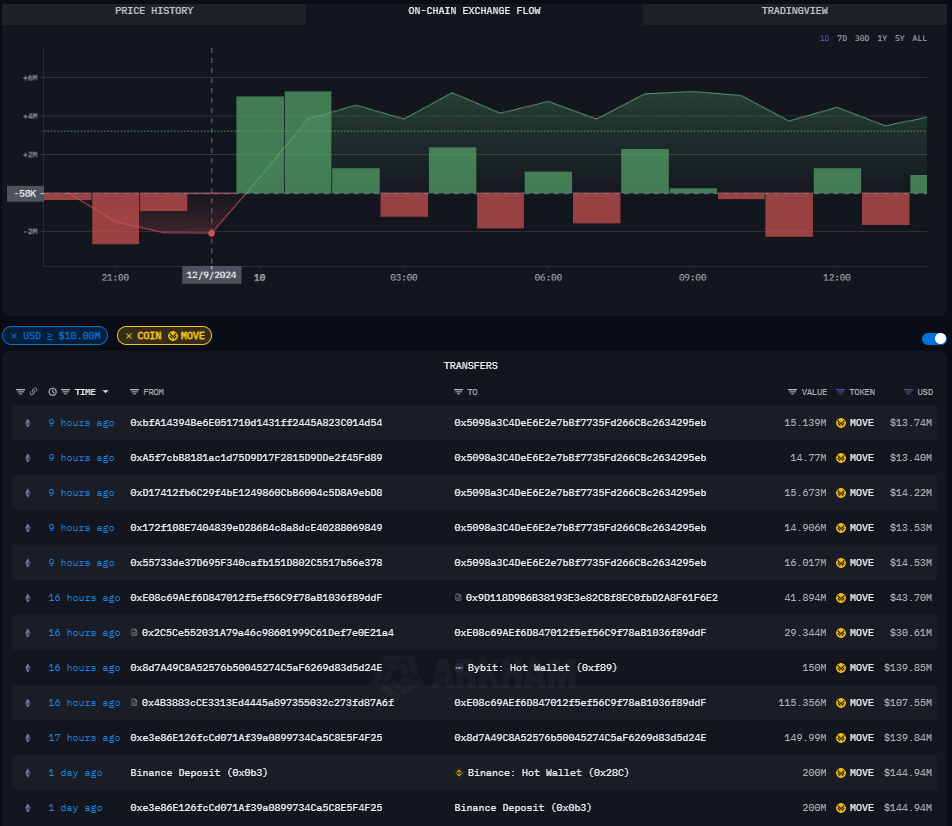The width and height of the screenshot is (952, 826).
Task: Switch to the TradingView tab
Action: (794, 11)
